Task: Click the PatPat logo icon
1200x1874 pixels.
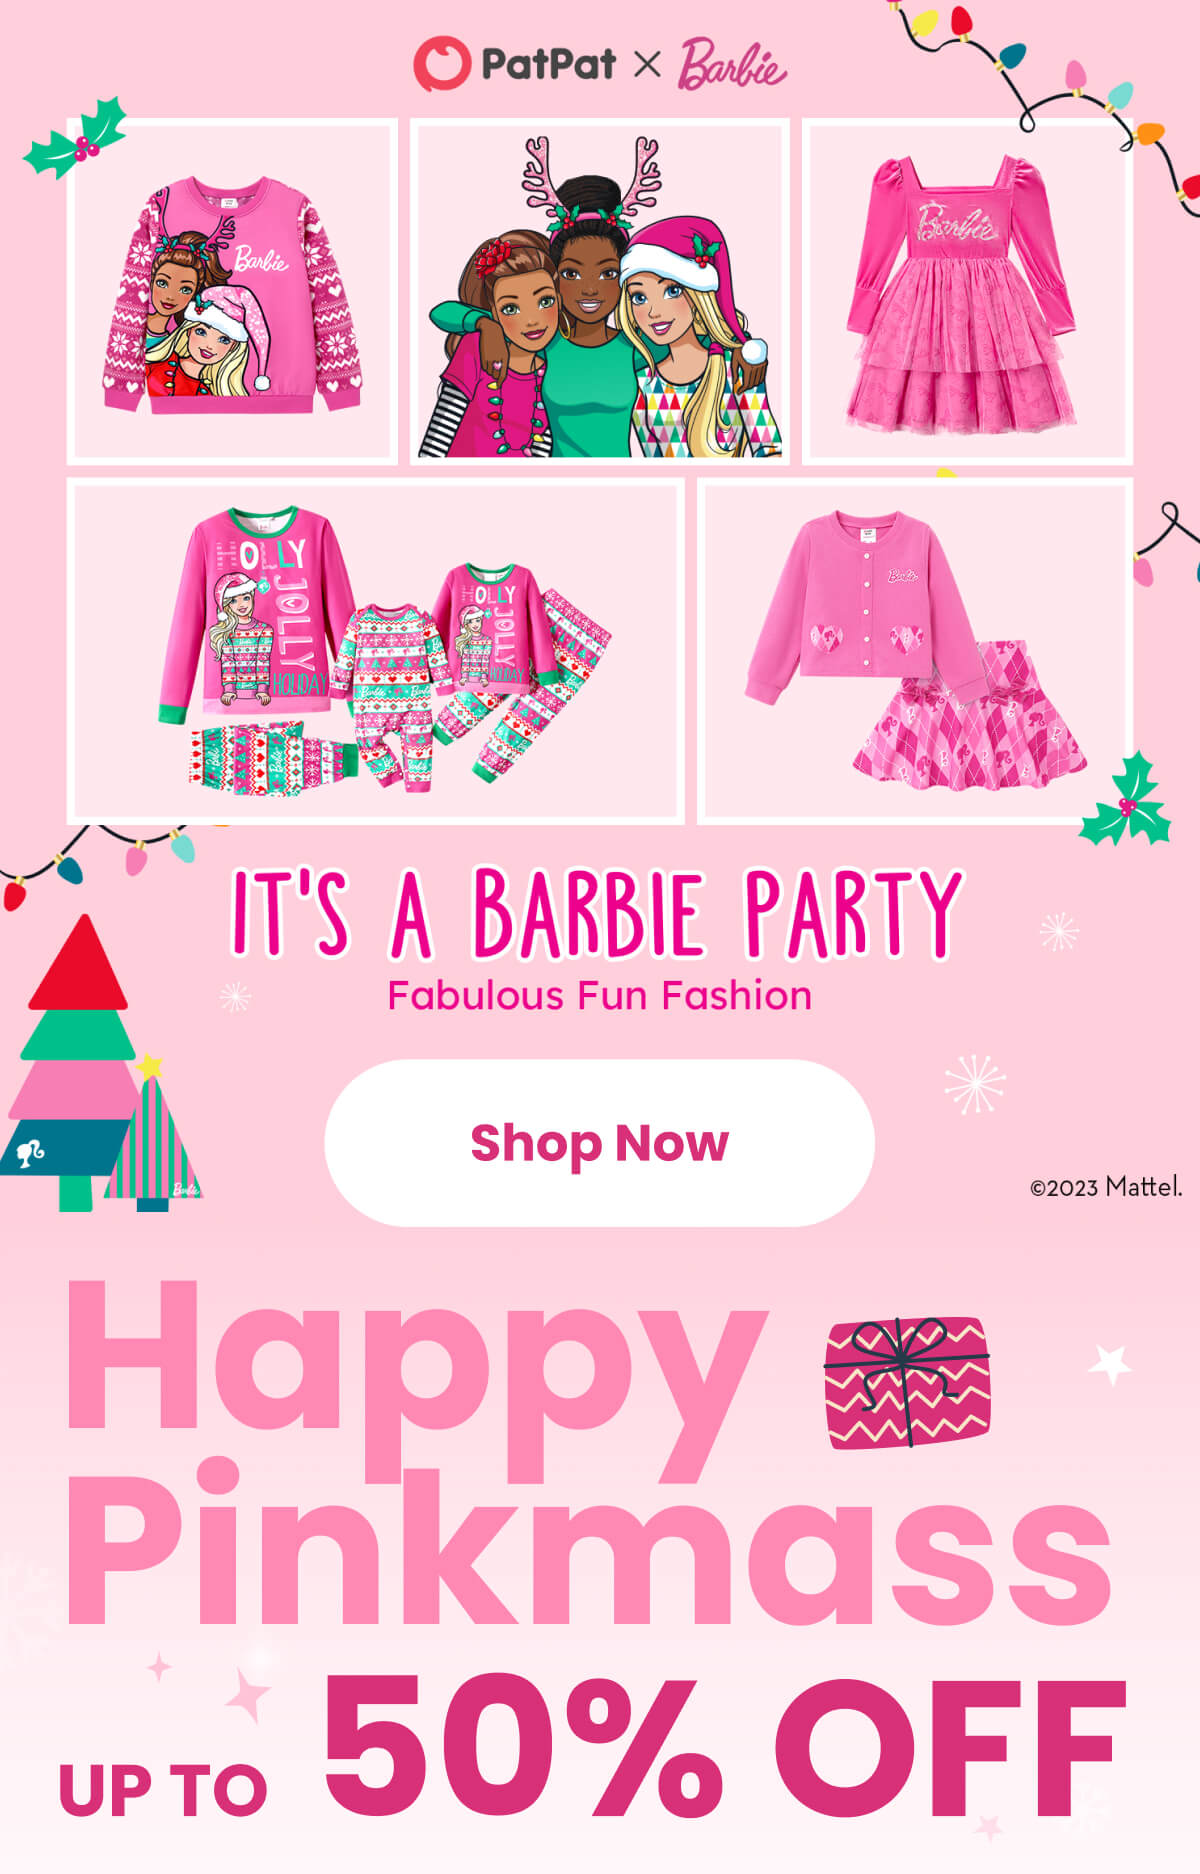Action: pyautogui.click(x=441, y=64)
